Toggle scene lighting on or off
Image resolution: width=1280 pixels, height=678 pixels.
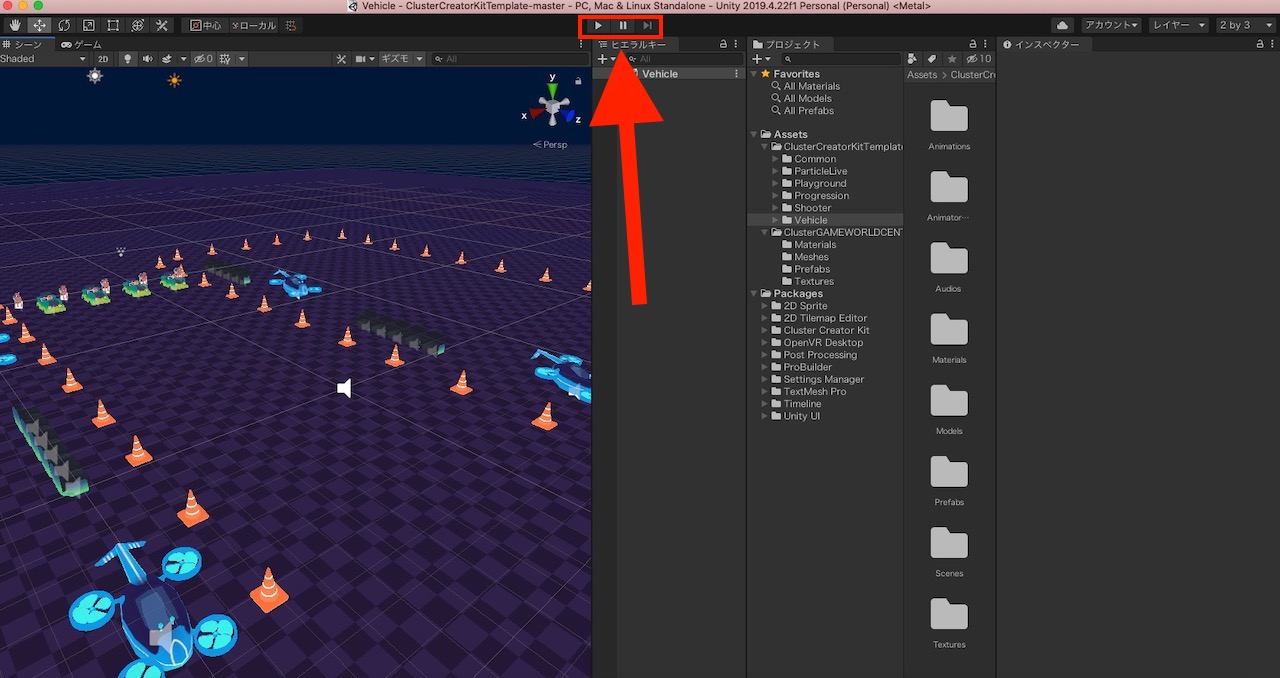[x=128, y=58]
